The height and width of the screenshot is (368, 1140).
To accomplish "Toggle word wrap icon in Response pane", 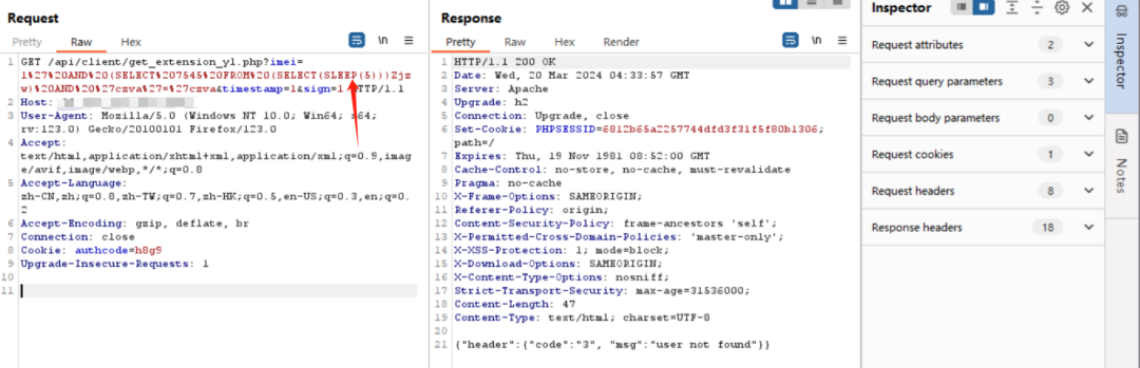I will [790, 41].
